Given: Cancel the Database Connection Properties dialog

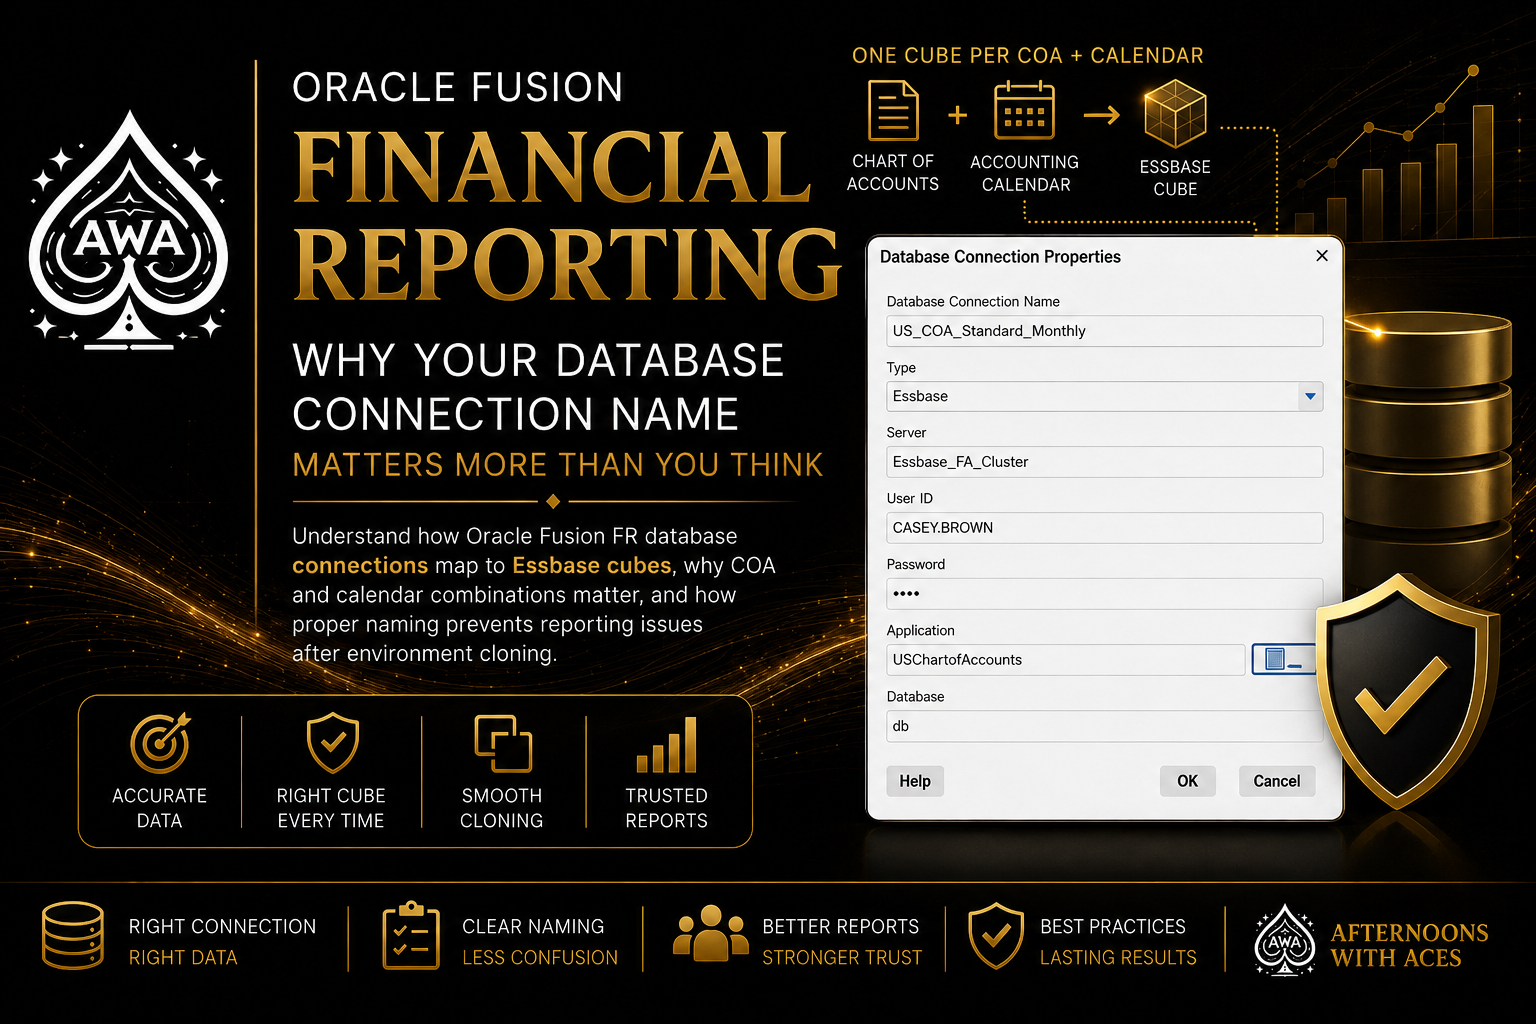Looking at the screenshot, I should (x=1277, y=781).
